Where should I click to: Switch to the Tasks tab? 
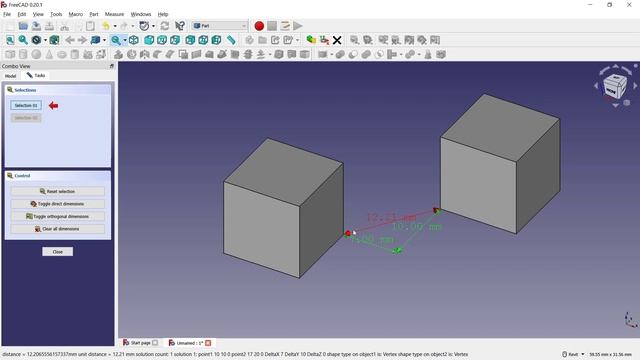(36, 75)
